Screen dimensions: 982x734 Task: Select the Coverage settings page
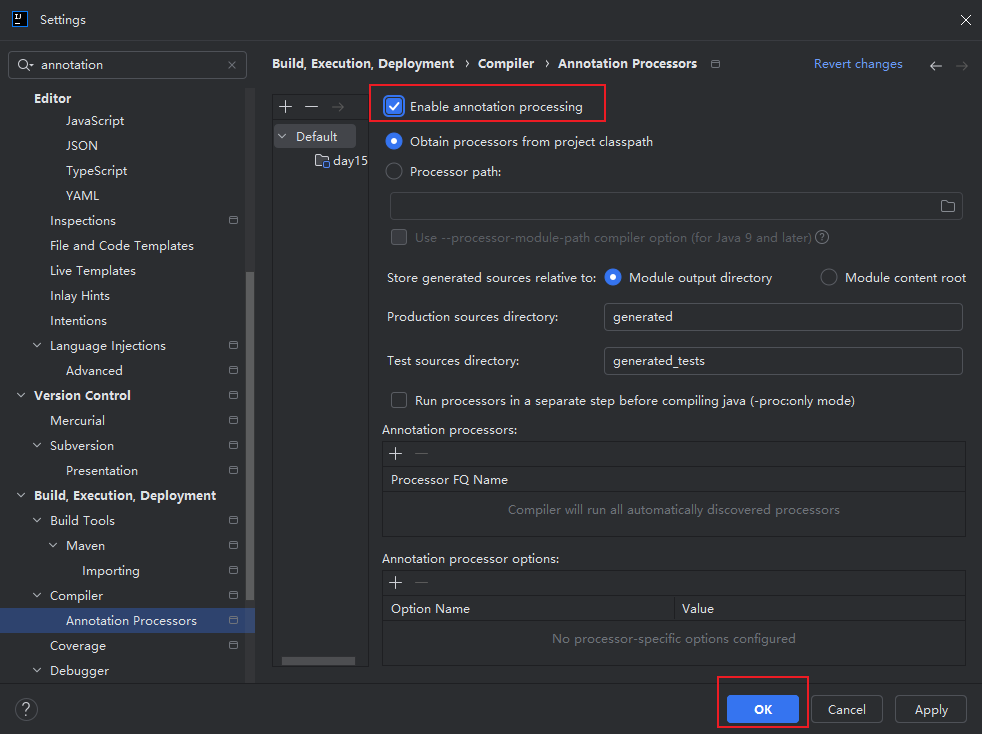tap(78, 646)
